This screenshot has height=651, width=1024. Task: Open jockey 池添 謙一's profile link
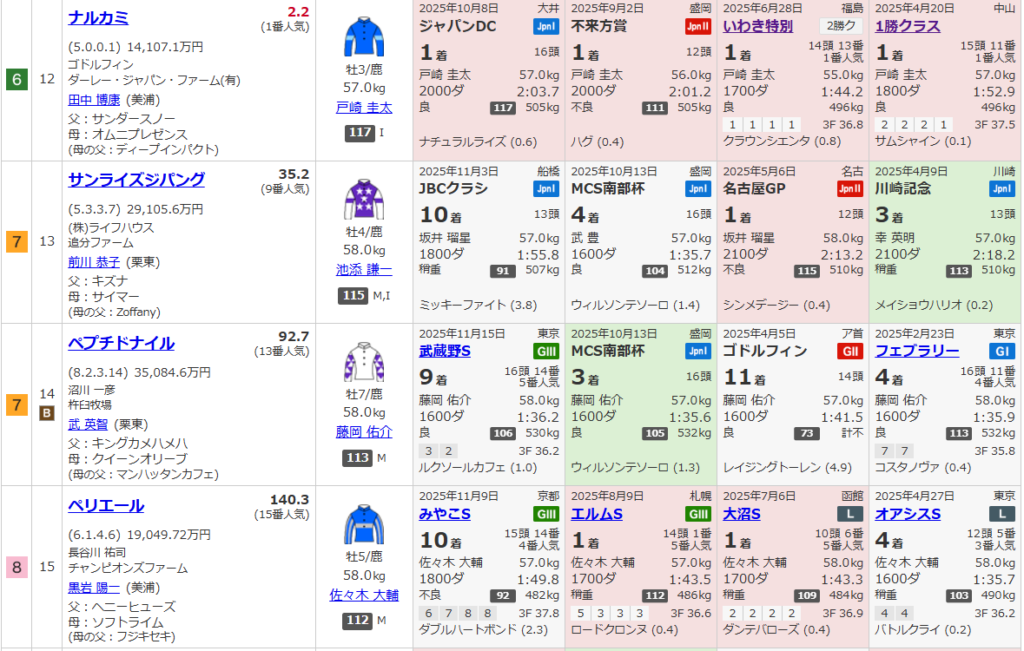pyautogui.click(x=364, y=270)
